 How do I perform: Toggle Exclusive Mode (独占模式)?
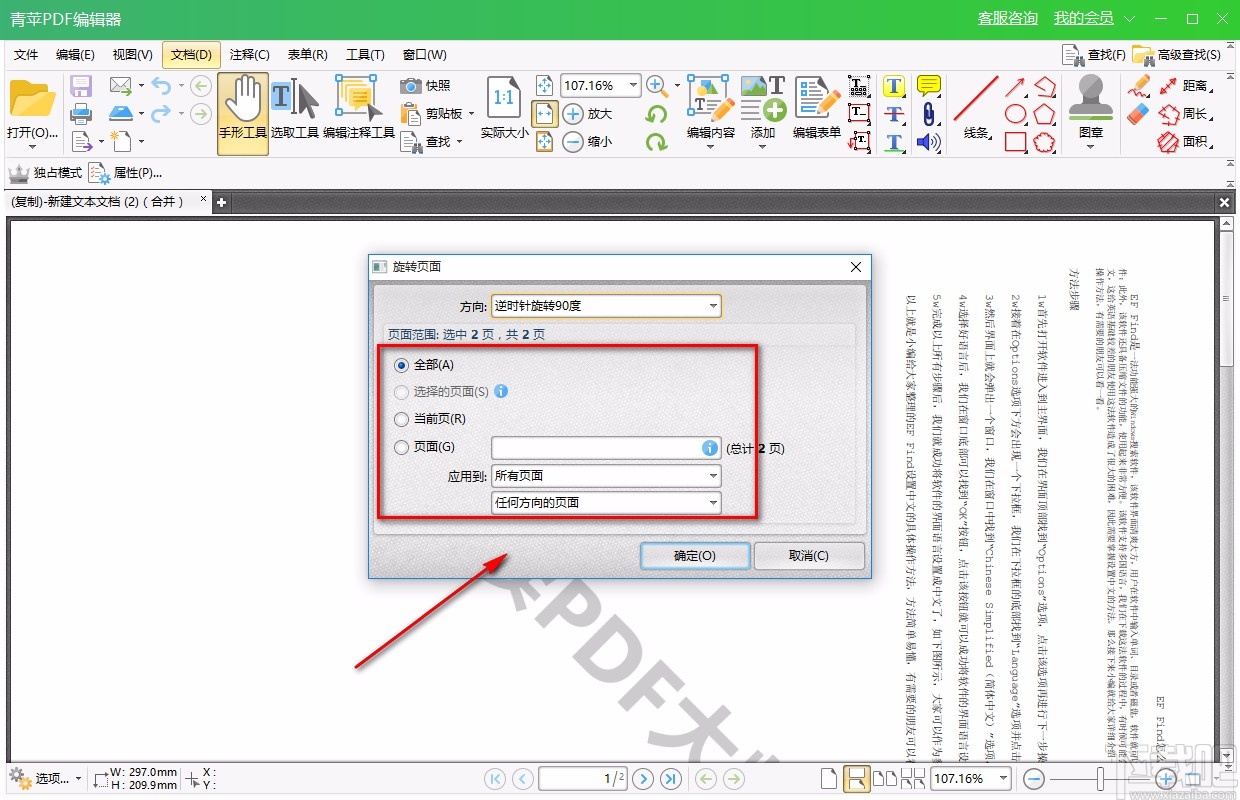45,173
